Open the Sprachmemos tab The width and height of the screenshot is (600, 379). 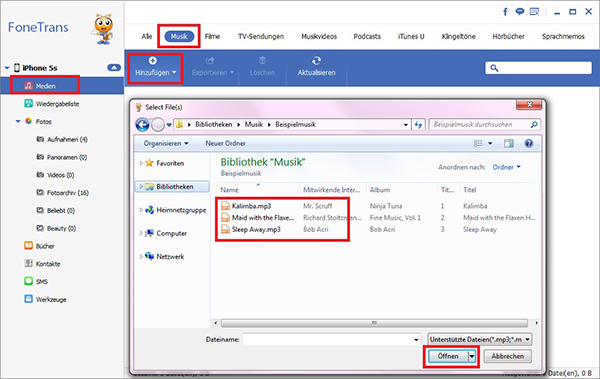pyautogui.click(x=563, y=36)
